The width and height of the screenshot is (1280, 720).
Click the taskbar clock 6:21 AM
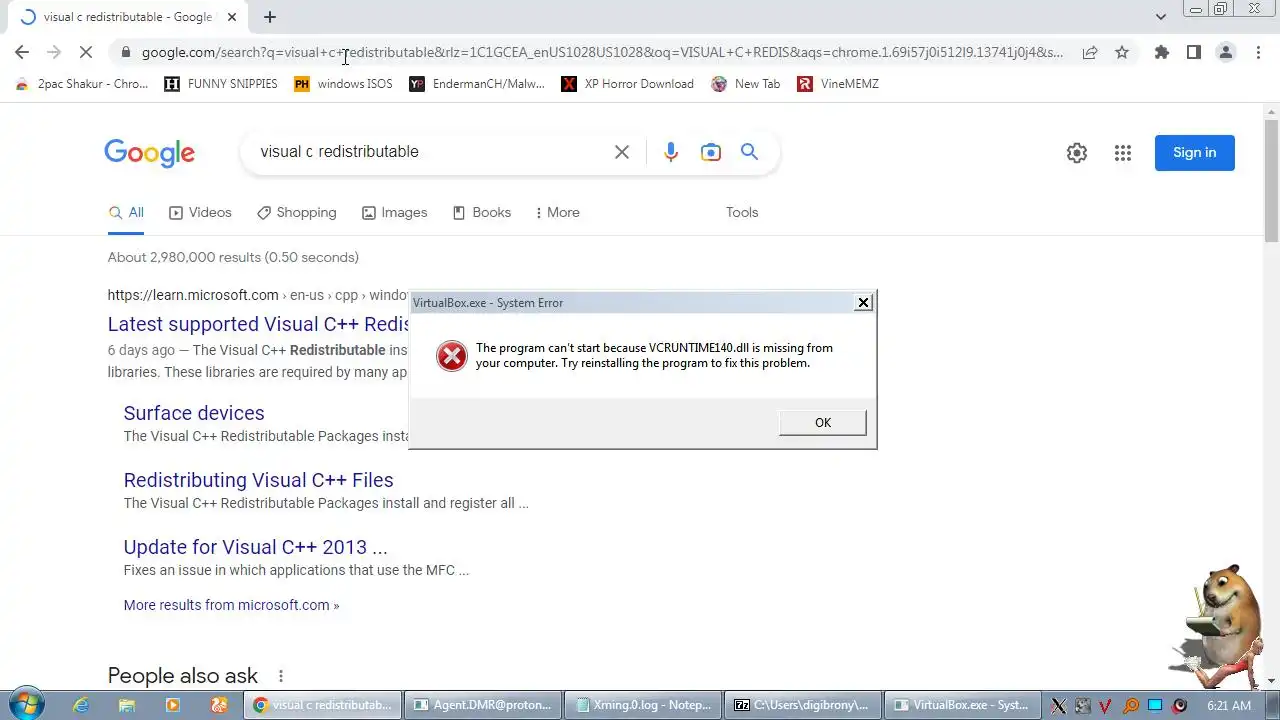point(1230,706)
